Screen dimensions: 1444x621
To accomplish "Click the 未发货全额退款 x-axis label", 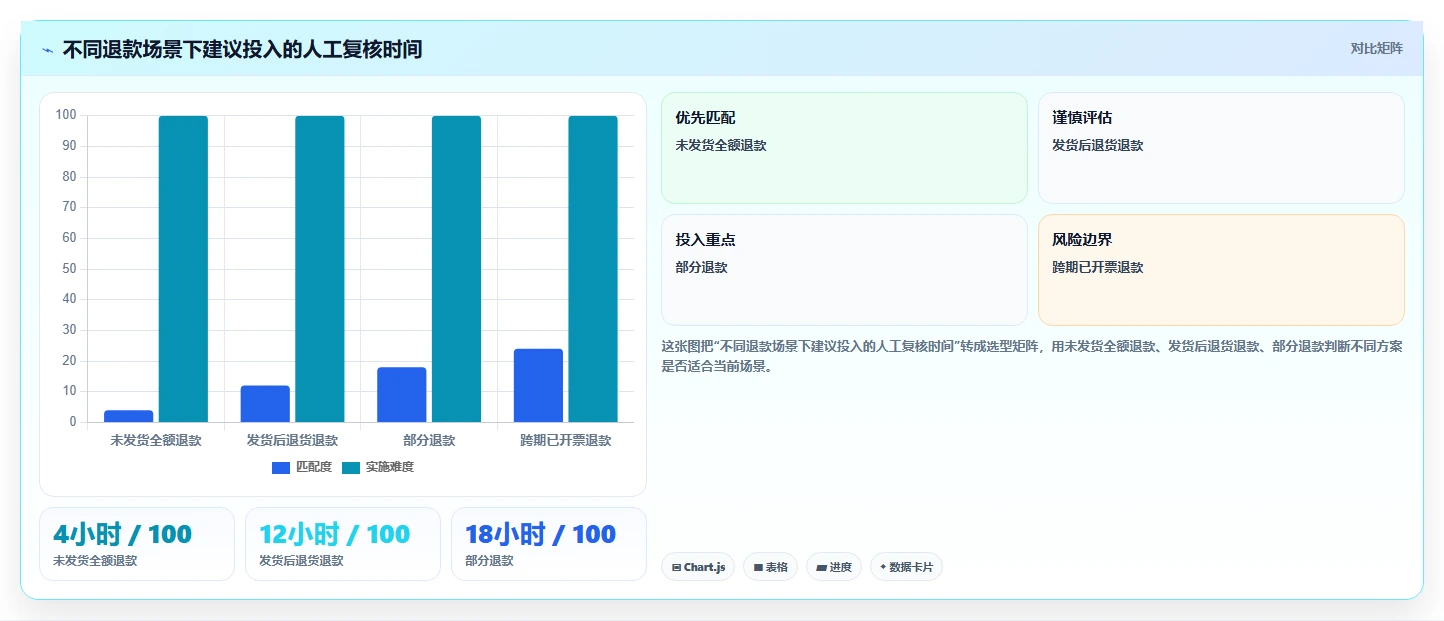I will [x=156, y=440].
